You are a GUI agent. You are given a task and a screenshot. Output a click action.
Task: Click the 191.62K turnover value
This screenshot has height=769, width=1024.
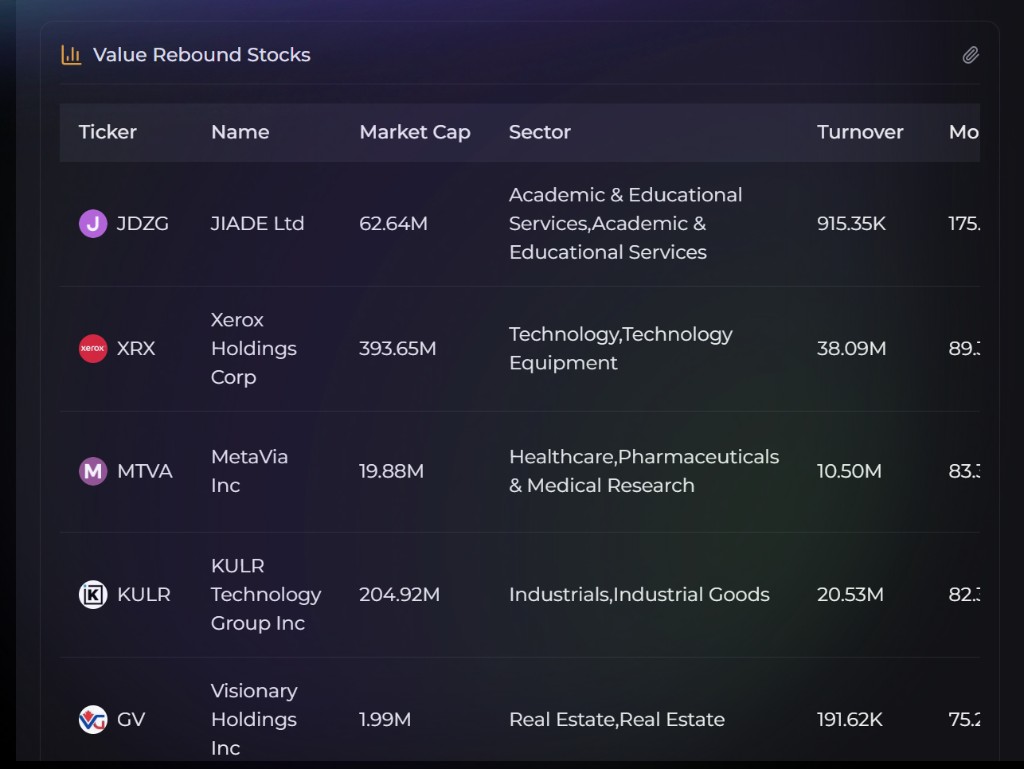(x=850, y=719)
